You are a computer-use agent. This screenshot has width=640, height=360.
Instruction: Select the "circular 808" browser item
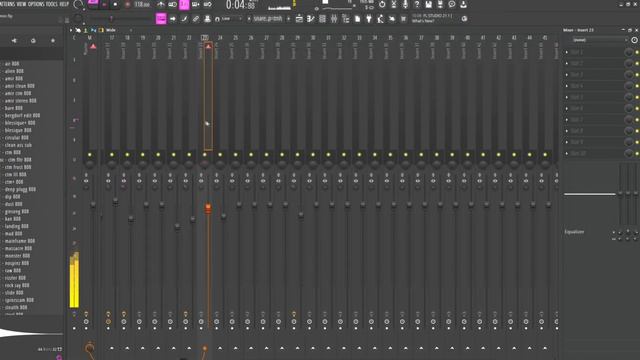pos(17,138)
